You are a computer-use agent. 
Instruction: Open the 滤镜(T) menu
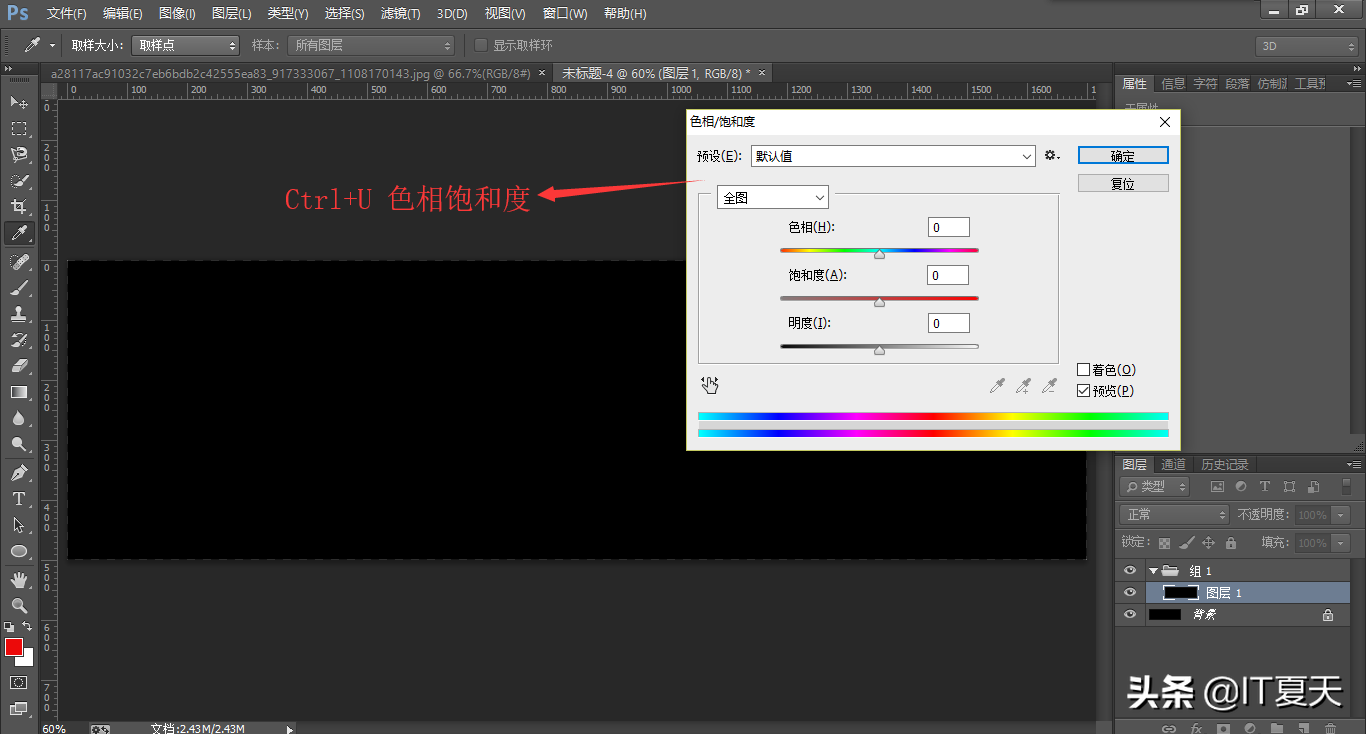[x=400, y=14]
